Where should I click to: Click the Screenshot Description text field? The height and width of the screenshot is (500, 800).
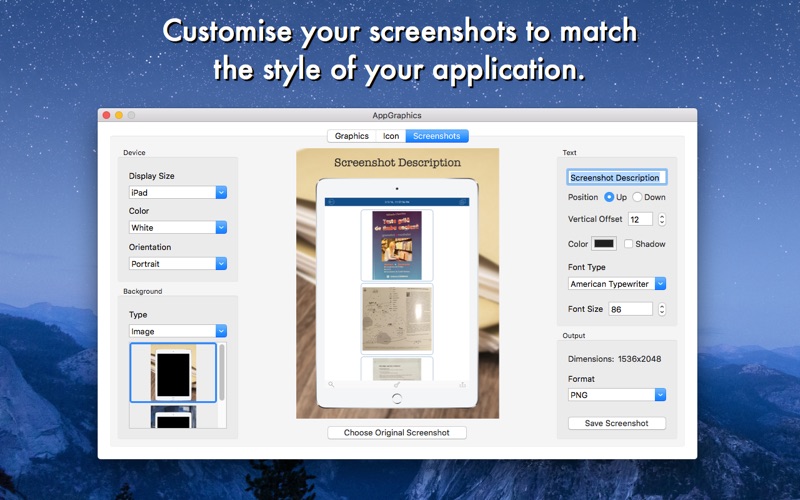[617, 178]
